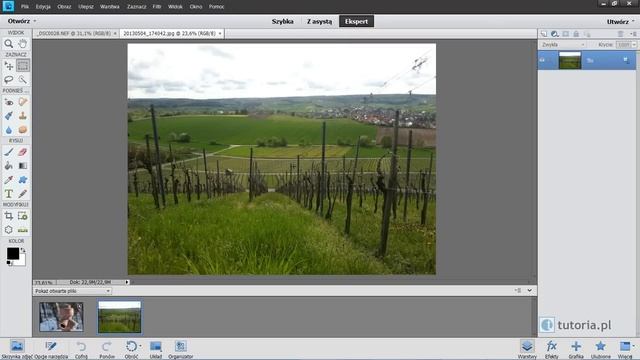640x360 pixels.
Task: Expand the status bar info arrow
Action: (127, 282)
